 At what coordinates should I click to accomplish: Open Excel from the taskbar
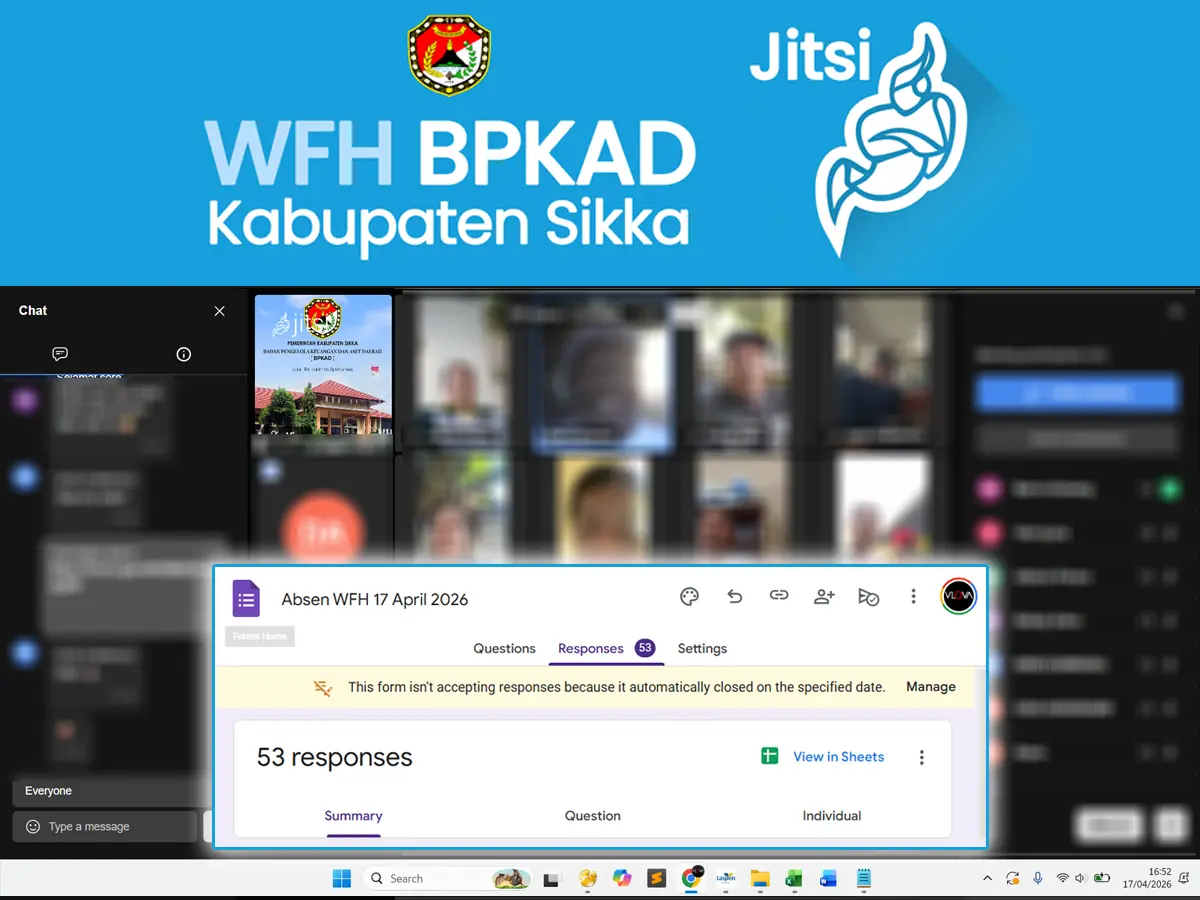click(794, 878)
